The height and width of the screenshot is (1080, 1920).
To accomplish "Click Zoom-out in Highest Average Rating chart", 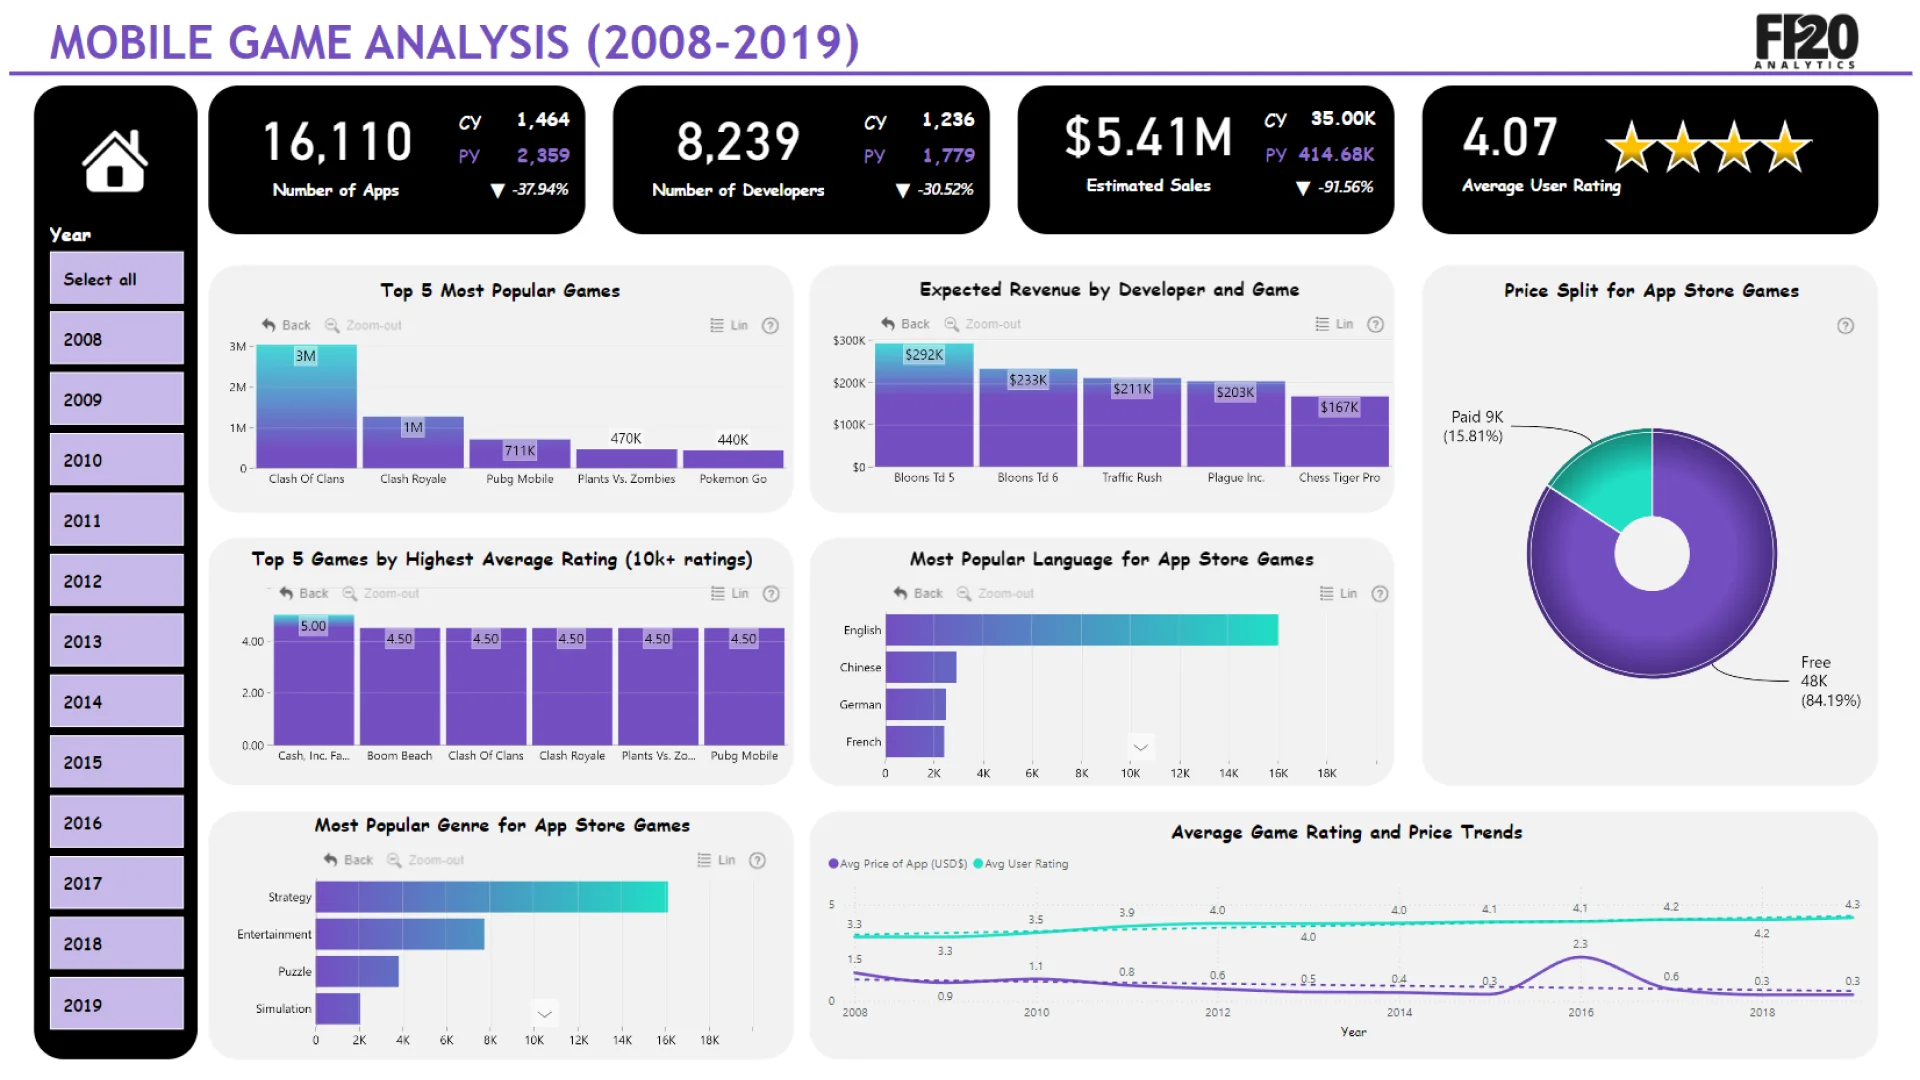I will tap(380, 593).
